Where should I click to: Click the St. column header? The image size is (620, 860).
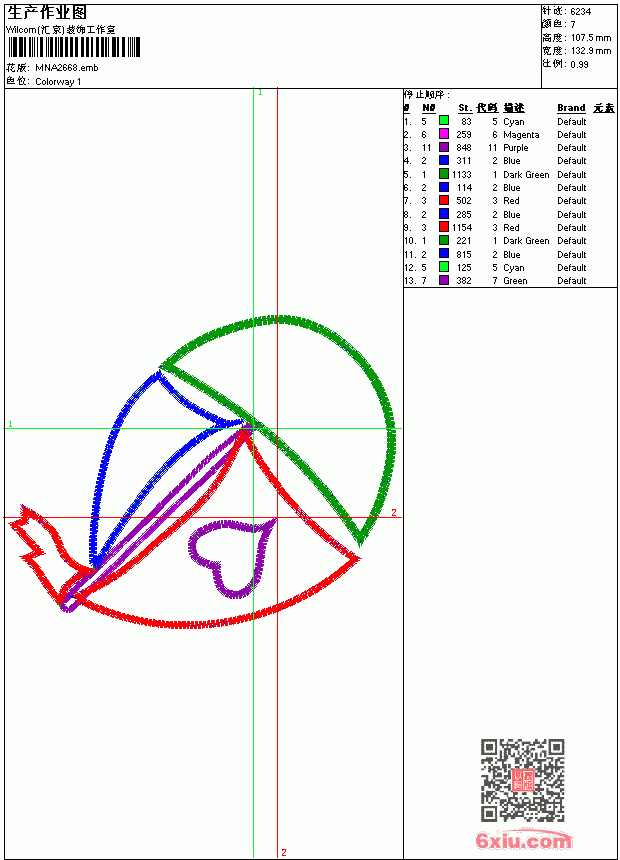click(x=465, y=108)
